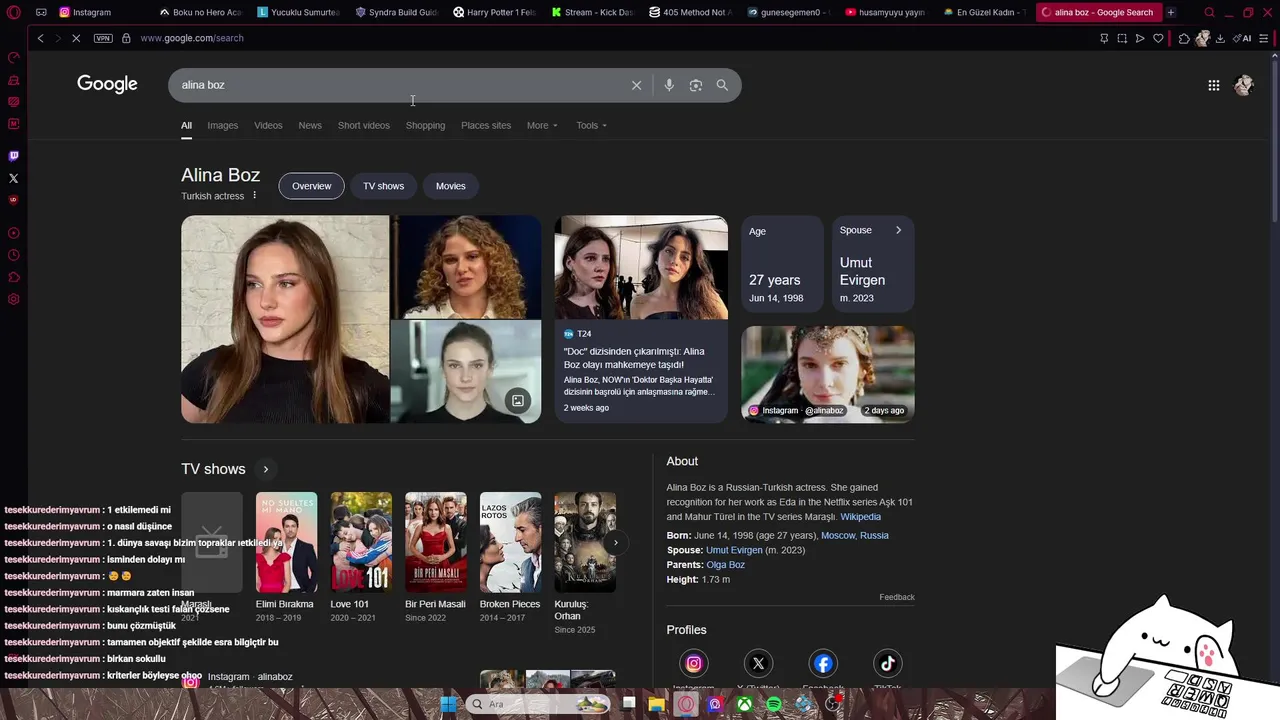Open Windows Start menu
The image size is (1280, 720).
[449, 704]
